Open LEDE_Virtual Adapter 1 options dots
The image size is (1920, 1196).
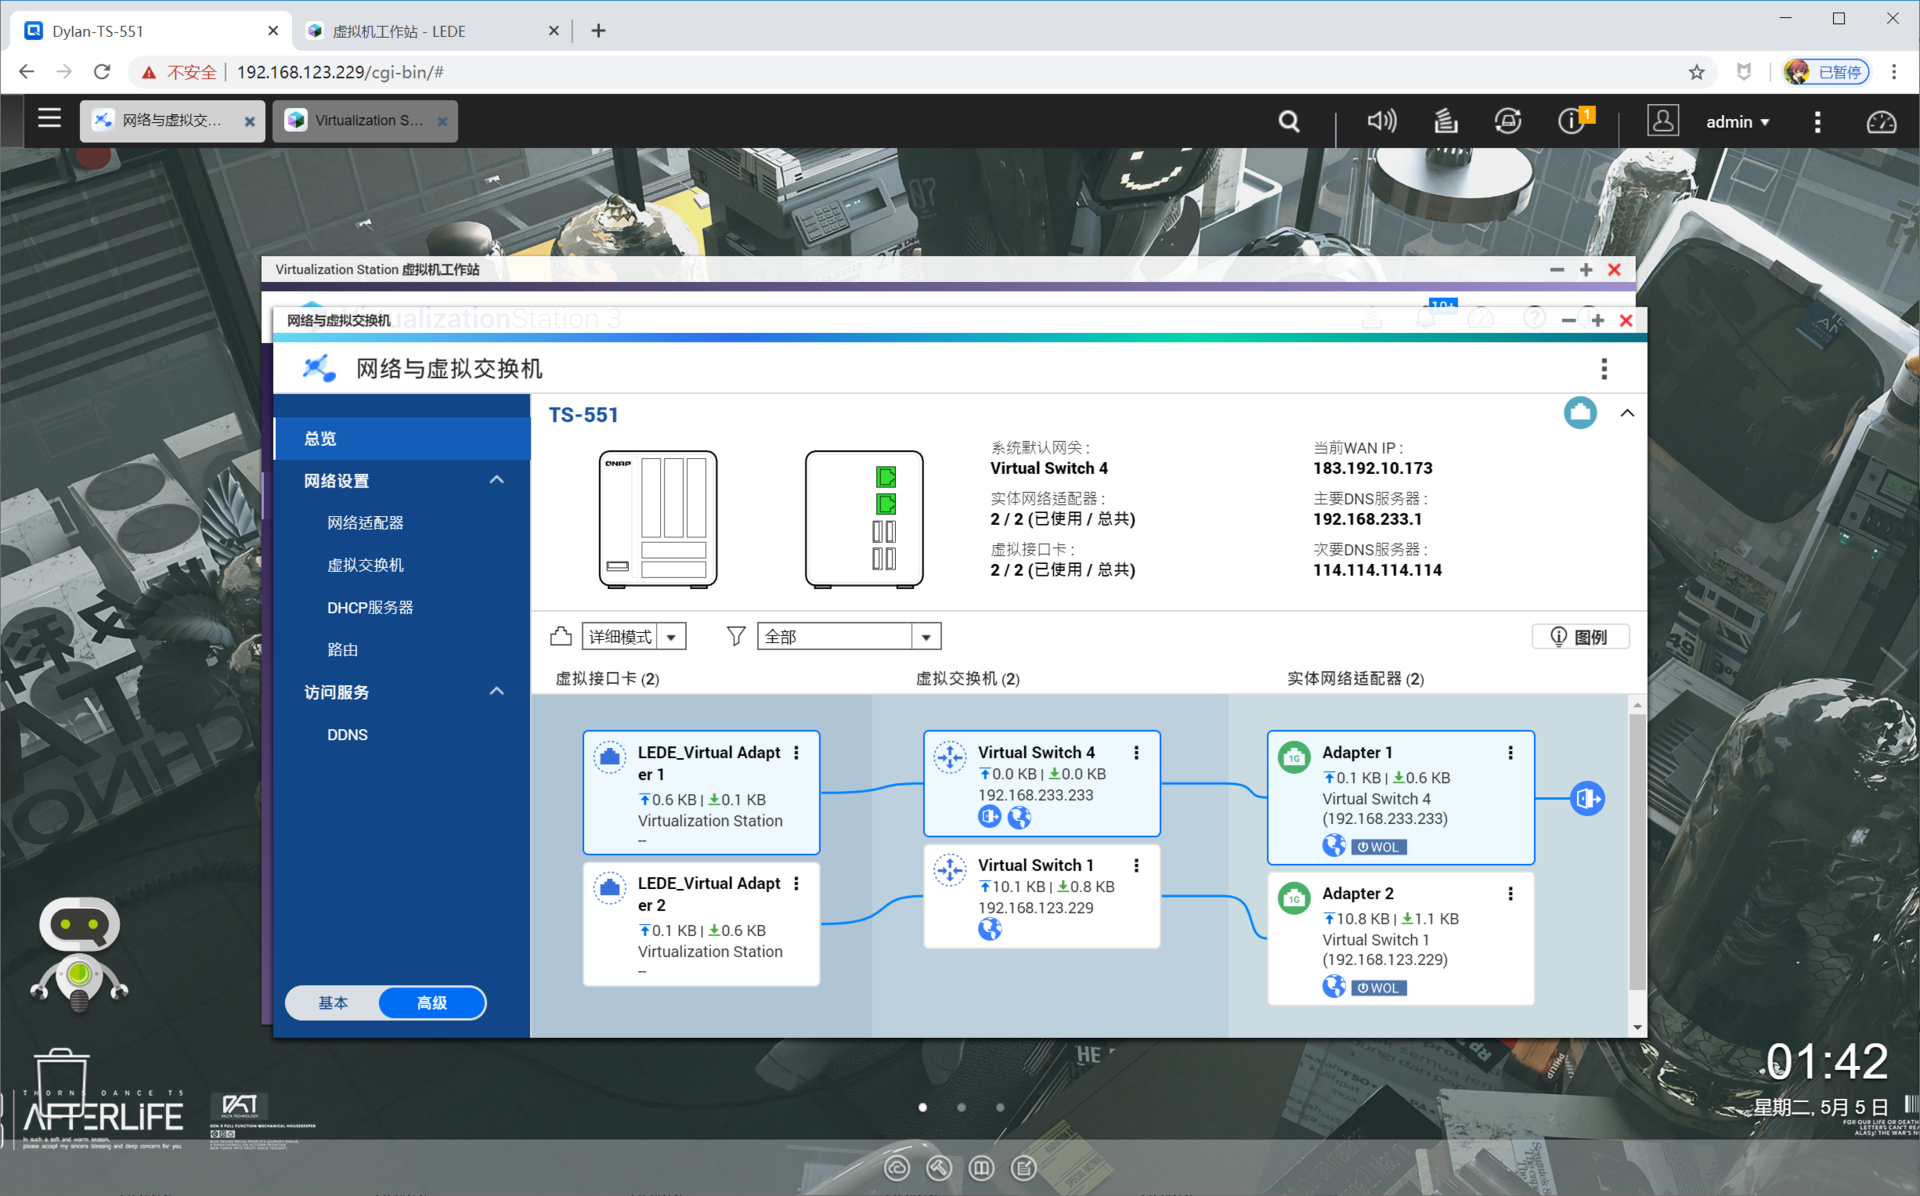pyautogui.click(x=796, y=753)
